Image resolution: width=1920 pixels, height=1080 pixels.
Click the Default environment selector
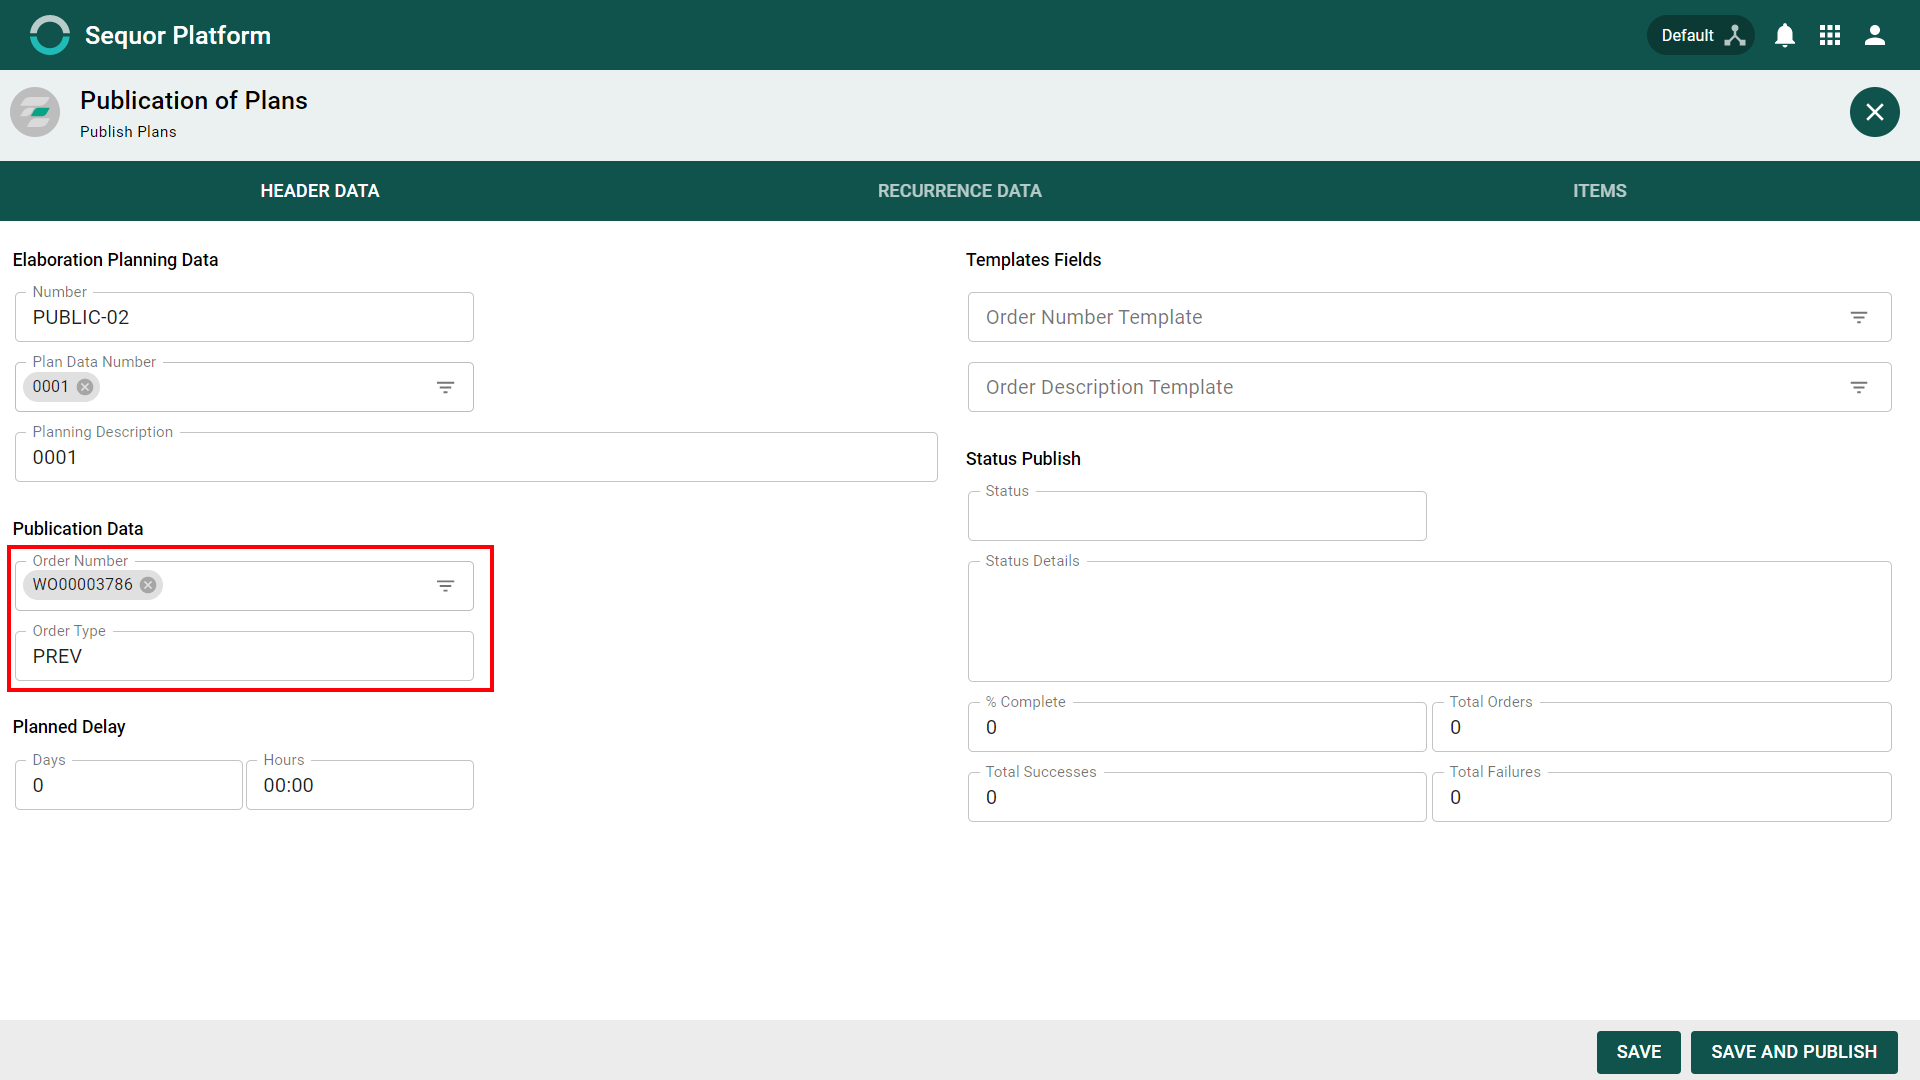coord(1701,35)
